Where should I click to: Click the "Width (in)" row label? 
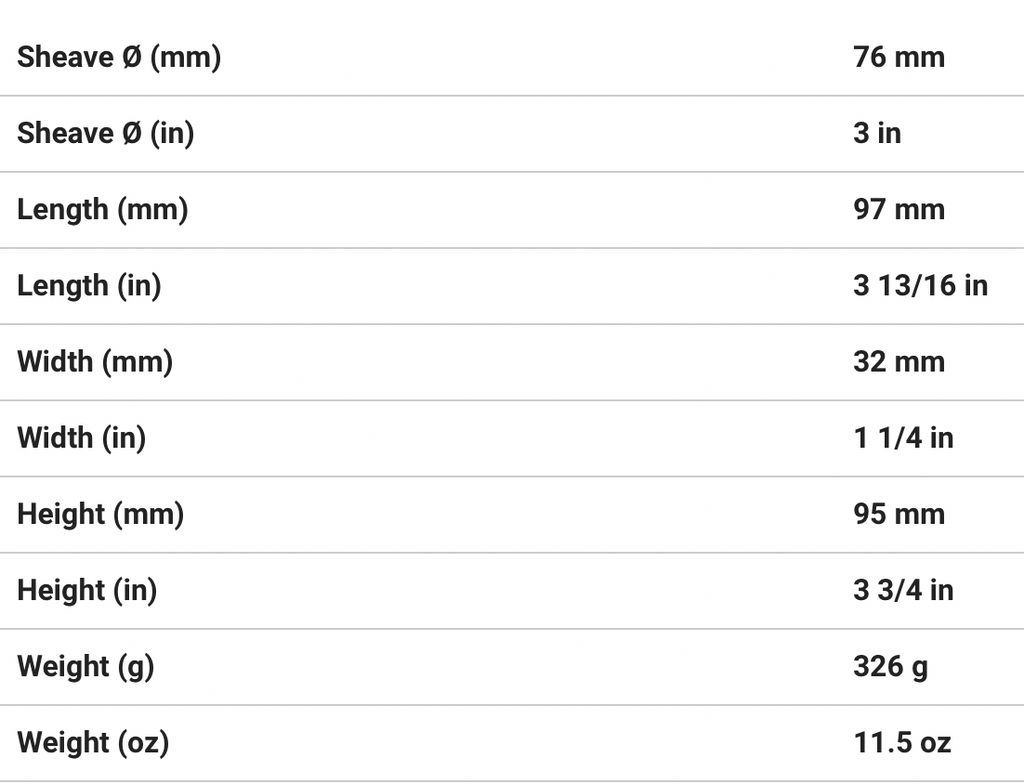pyautogui.click(x=81, y=437)
